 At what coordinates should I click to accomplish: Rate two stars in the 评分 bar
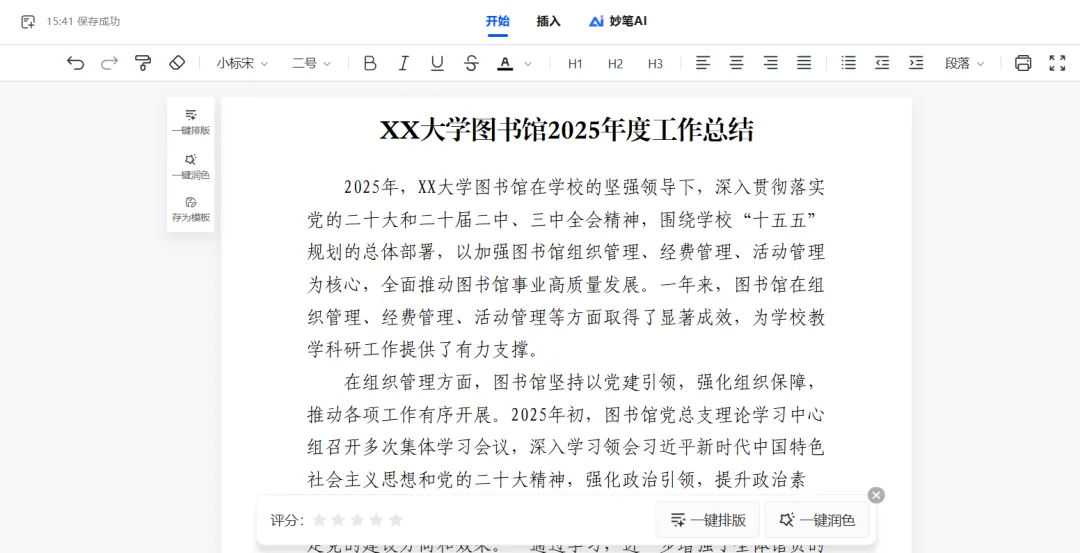(x=338, y=520)
